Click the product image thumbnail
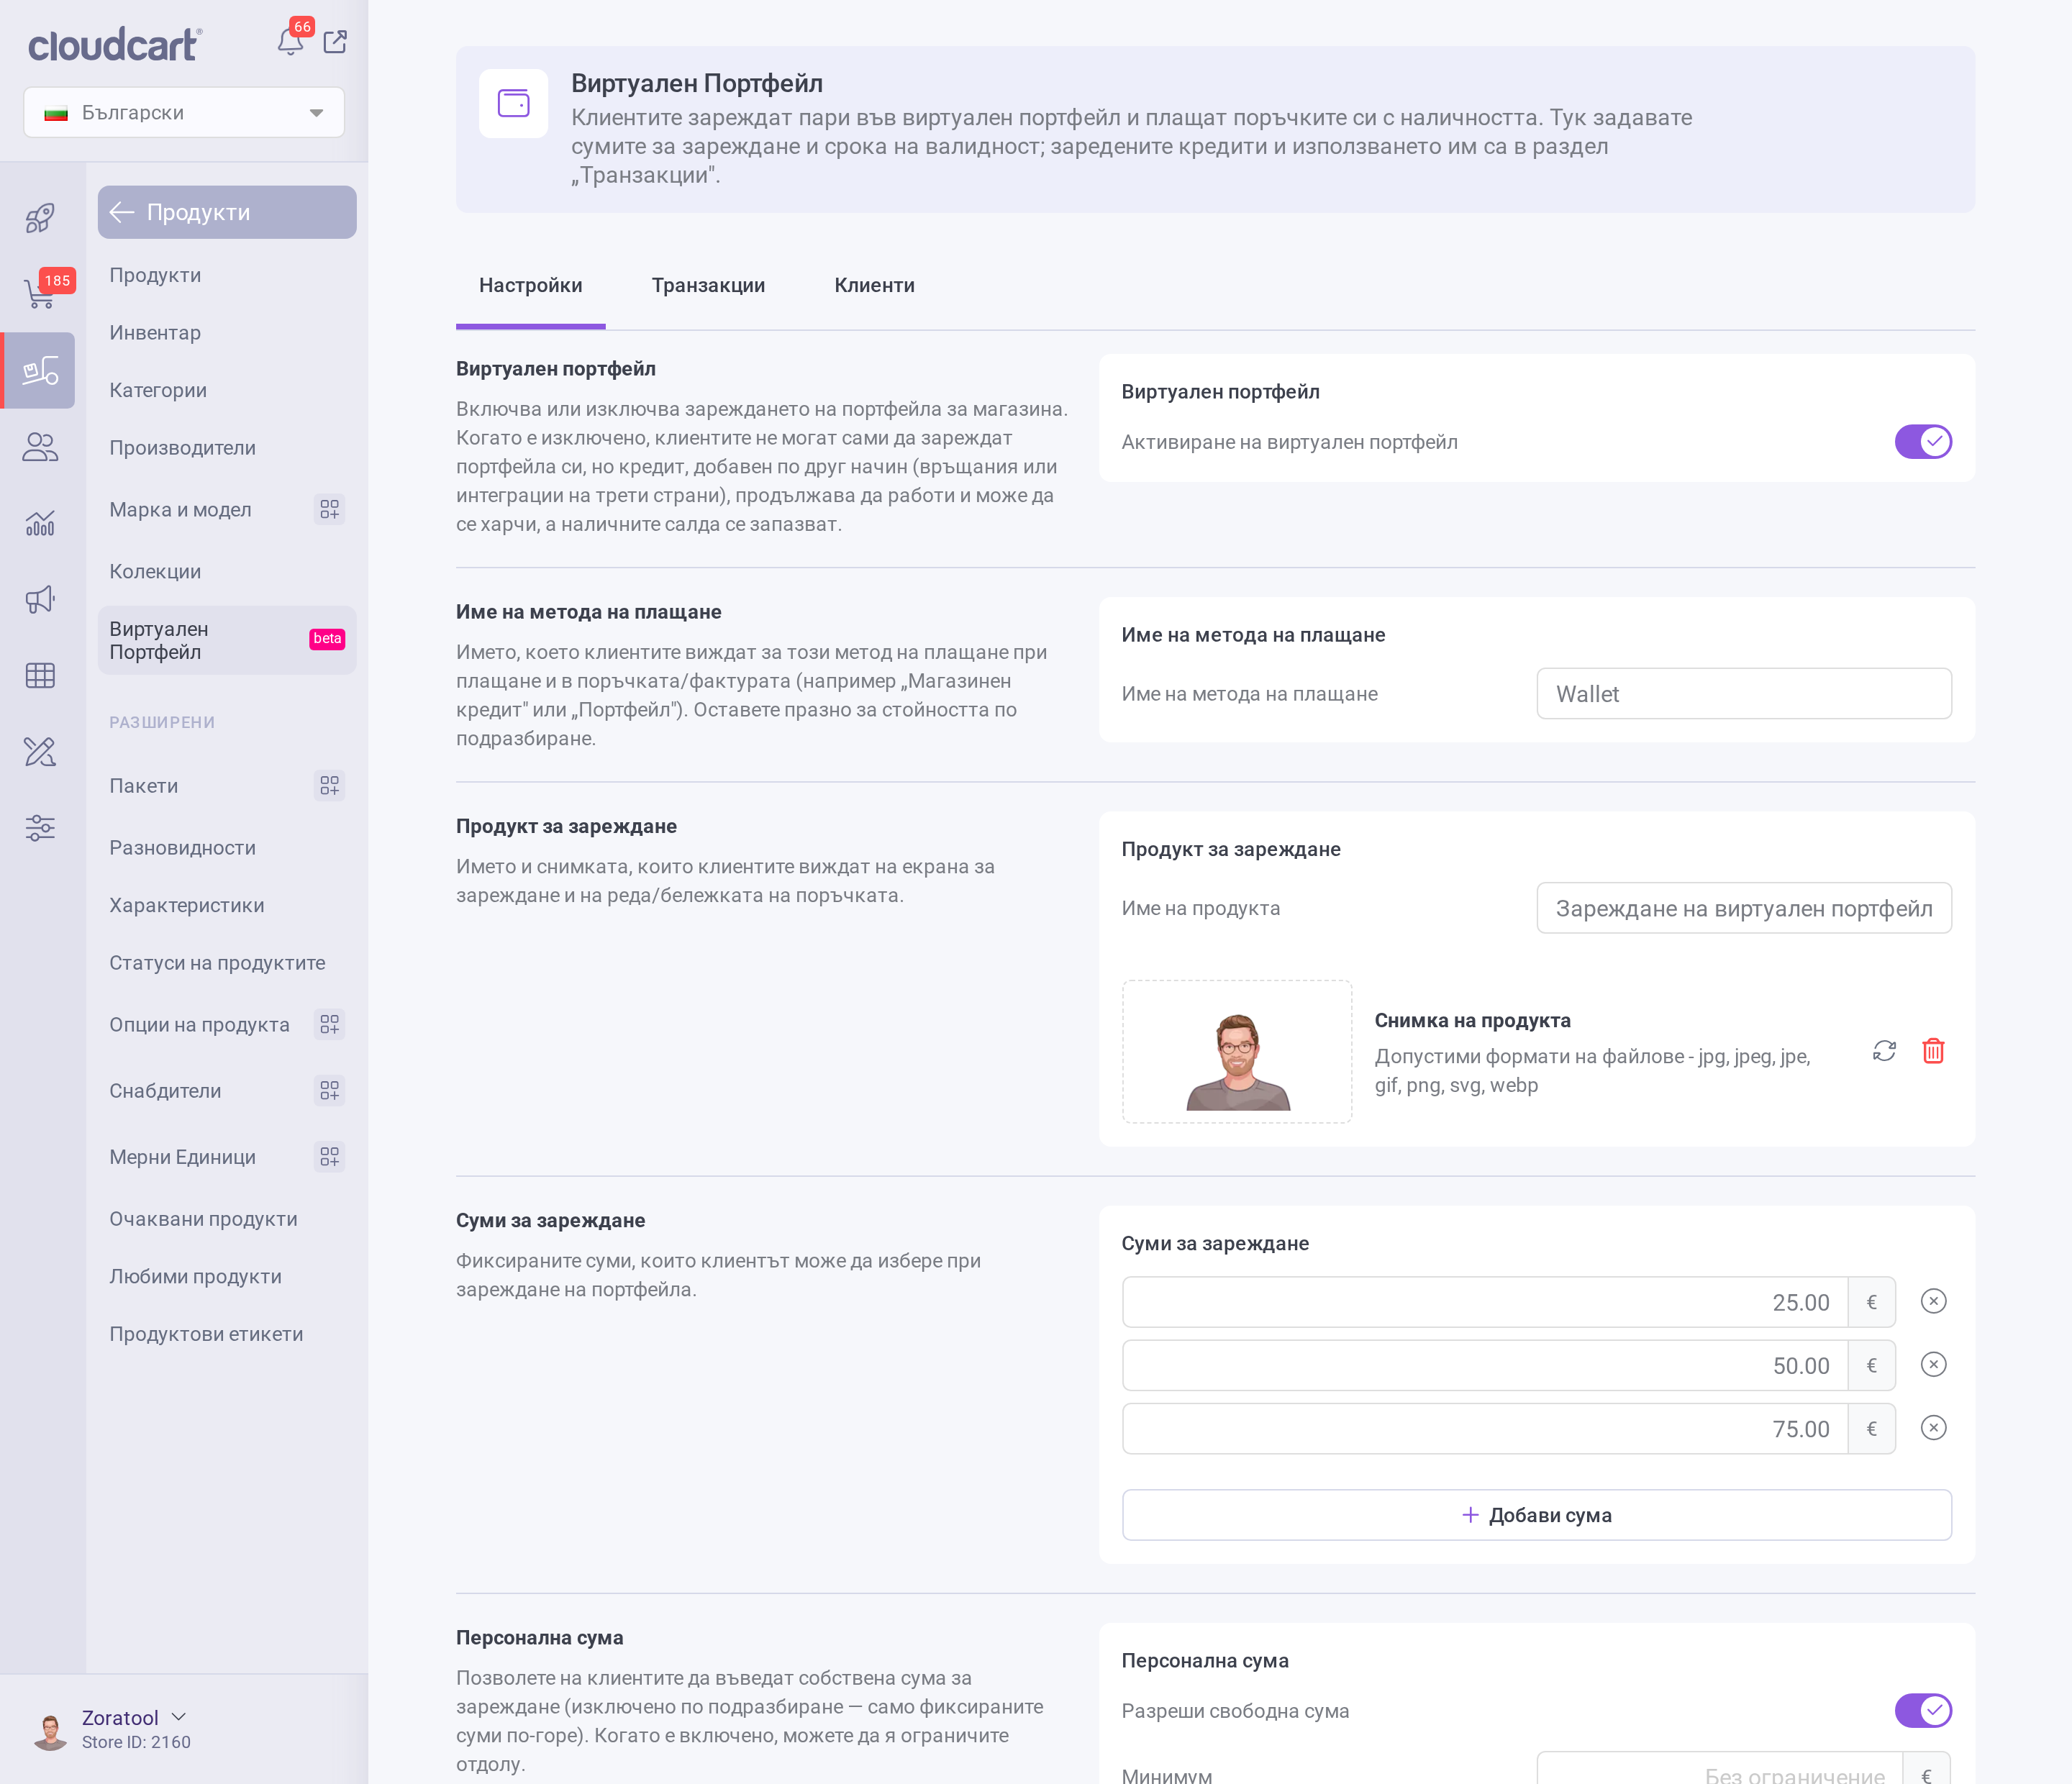This screenshot has height=1784, width=2072. pyautogui.click(x=1237, y=1052)
